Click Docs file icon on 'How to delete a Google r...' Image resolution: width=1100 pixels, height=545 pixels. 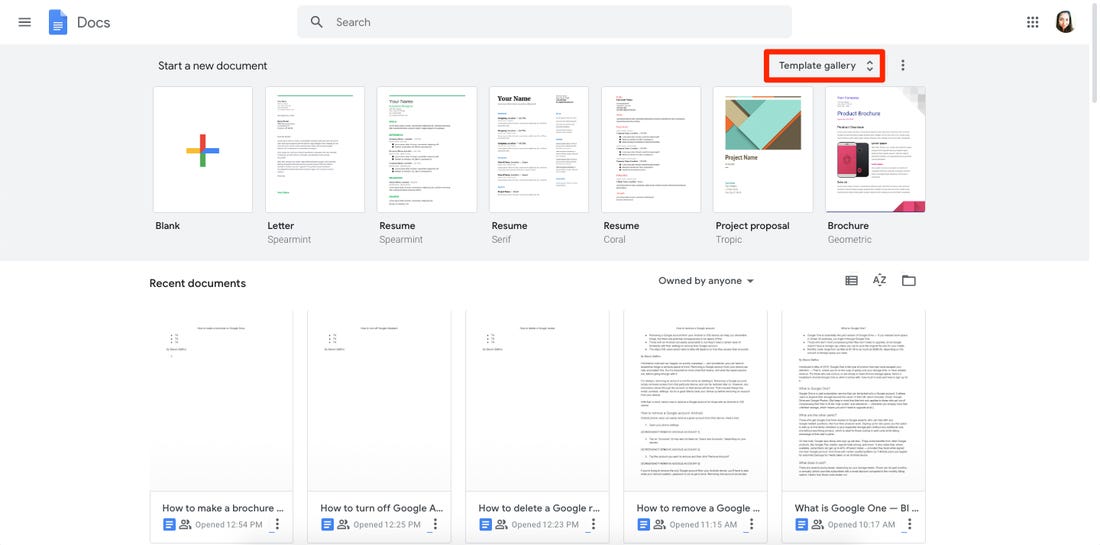click(x=485, y=524)
